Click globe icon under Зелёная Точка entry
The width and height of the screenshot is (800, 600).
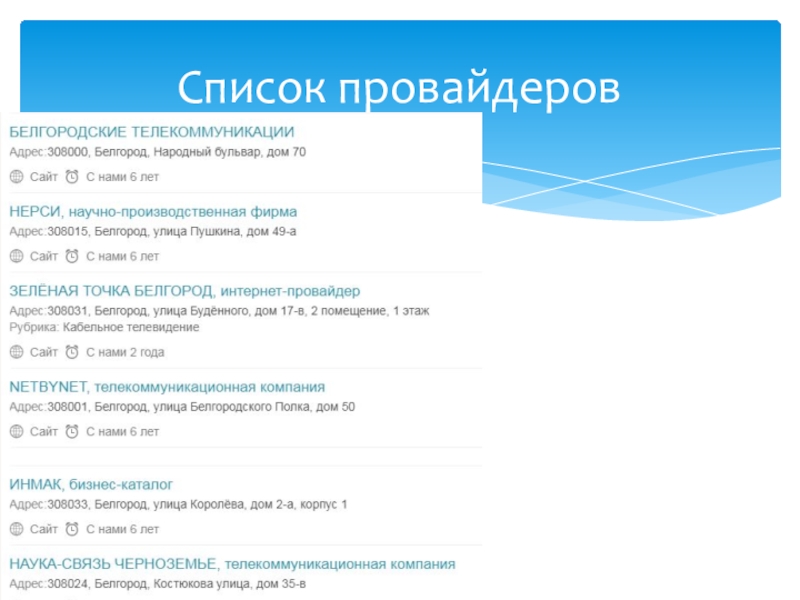coord(17,352)
